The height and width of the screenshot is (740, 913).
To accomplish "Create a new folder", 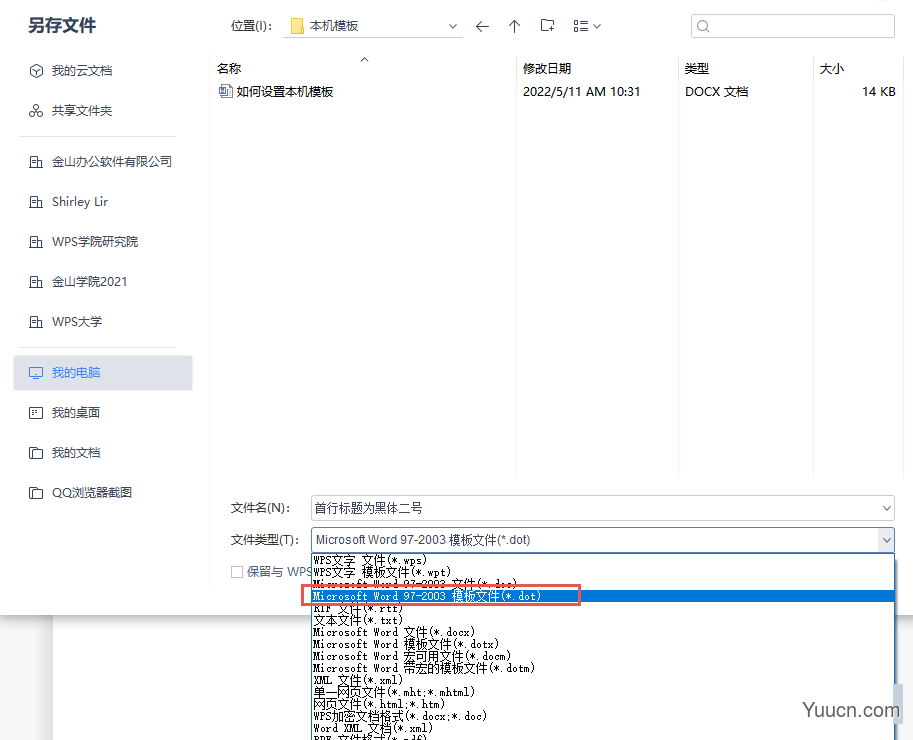I will pyautogui.click(x=547, y=26).
